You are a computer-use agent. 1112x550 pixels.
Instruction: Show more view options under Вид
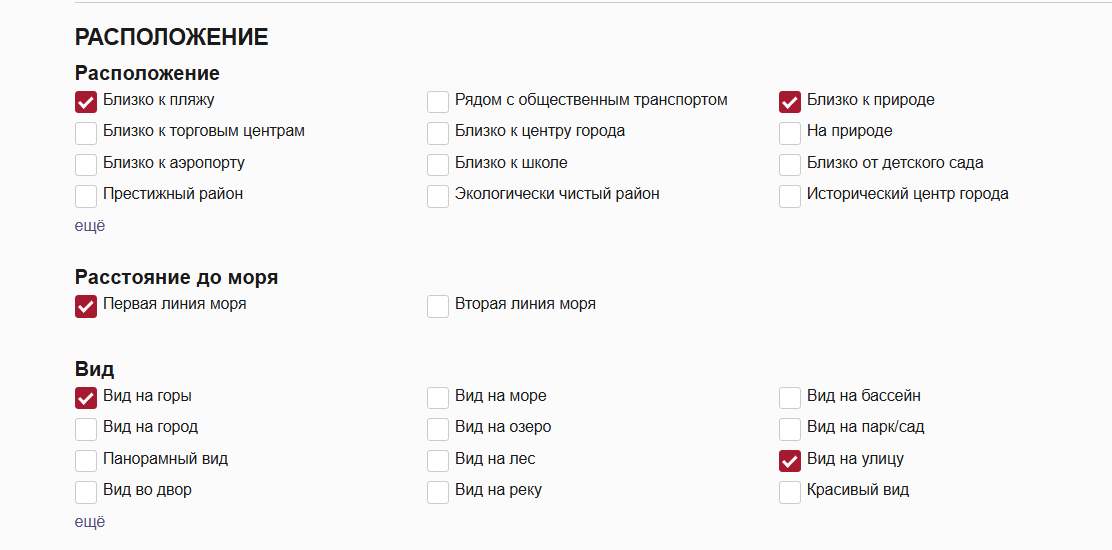coord(90,522)
